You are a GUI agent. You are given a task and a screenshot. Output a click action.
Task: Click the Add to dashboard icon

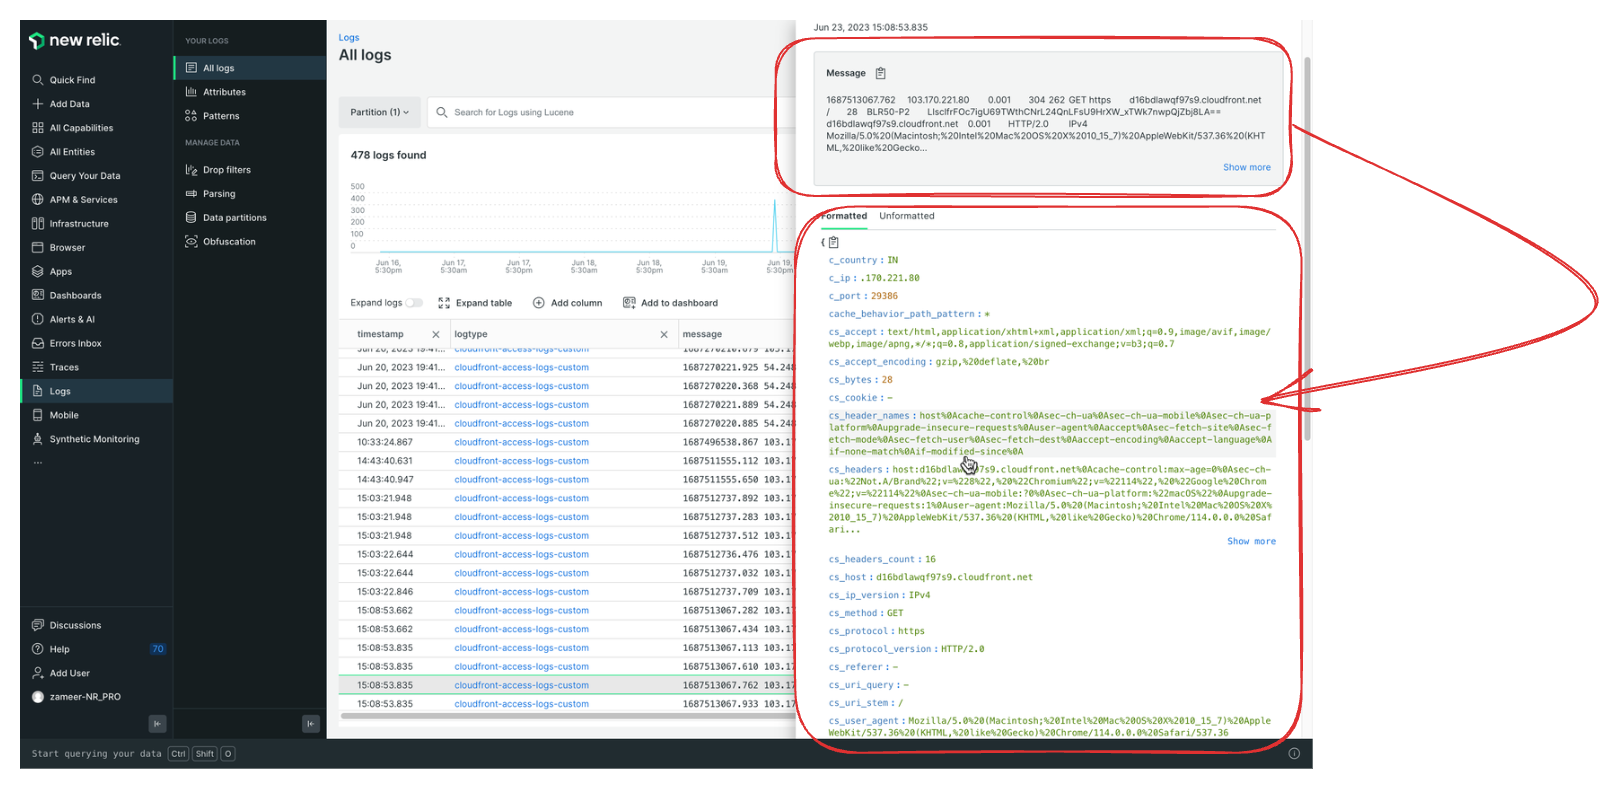(629, 303)
